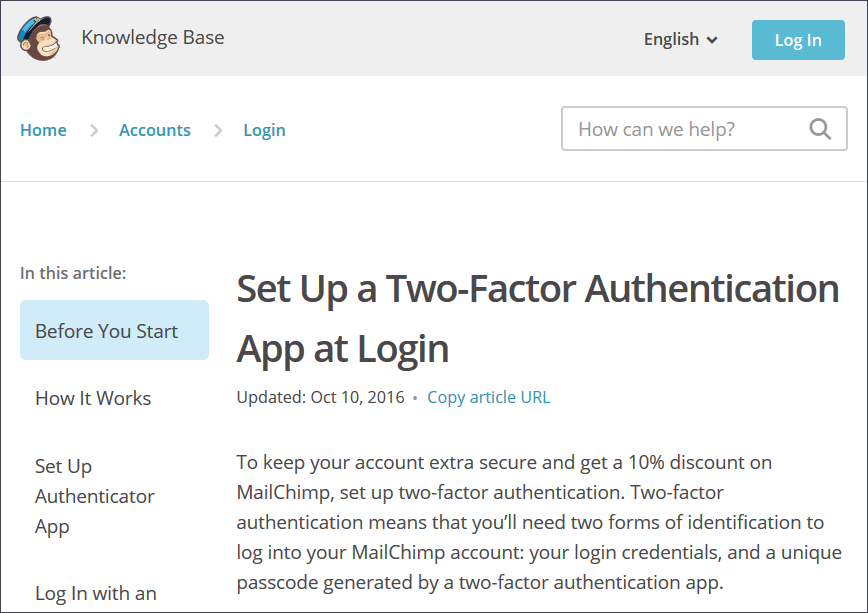Click the Log In button

798,40
